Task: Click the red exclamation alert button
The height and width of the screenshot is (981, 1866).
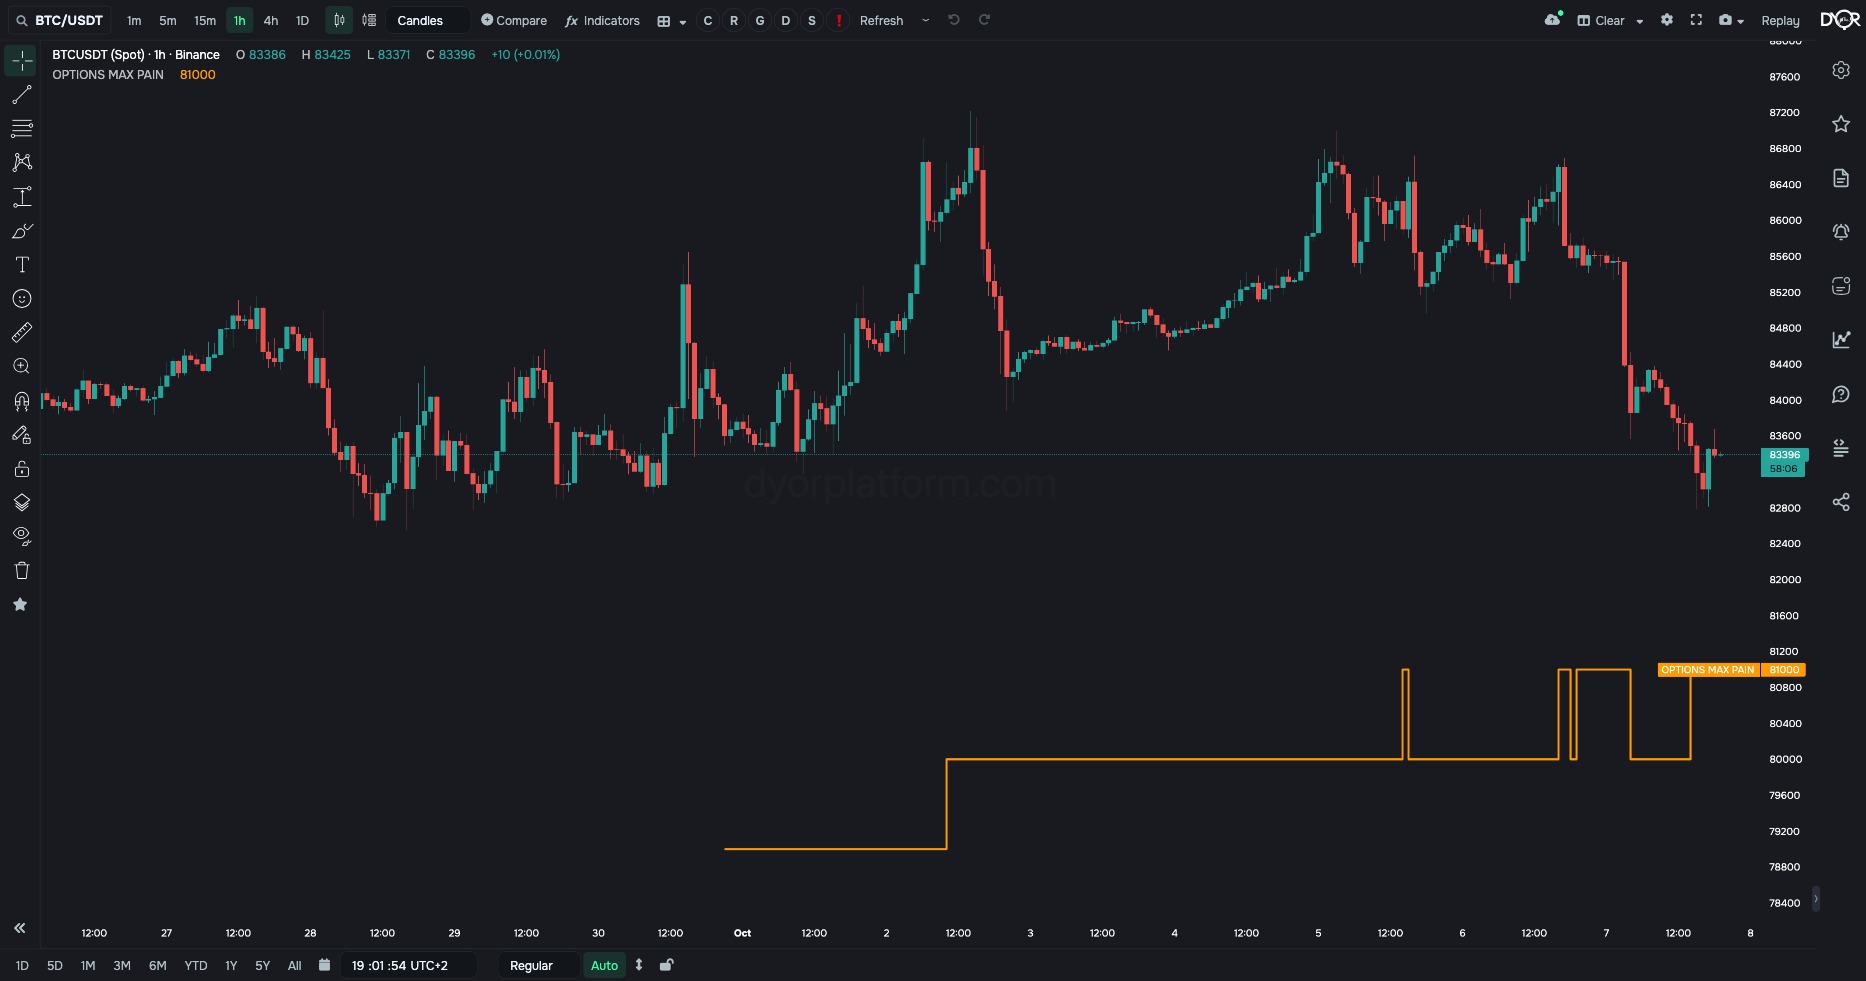Action: [x=838, y=21]
